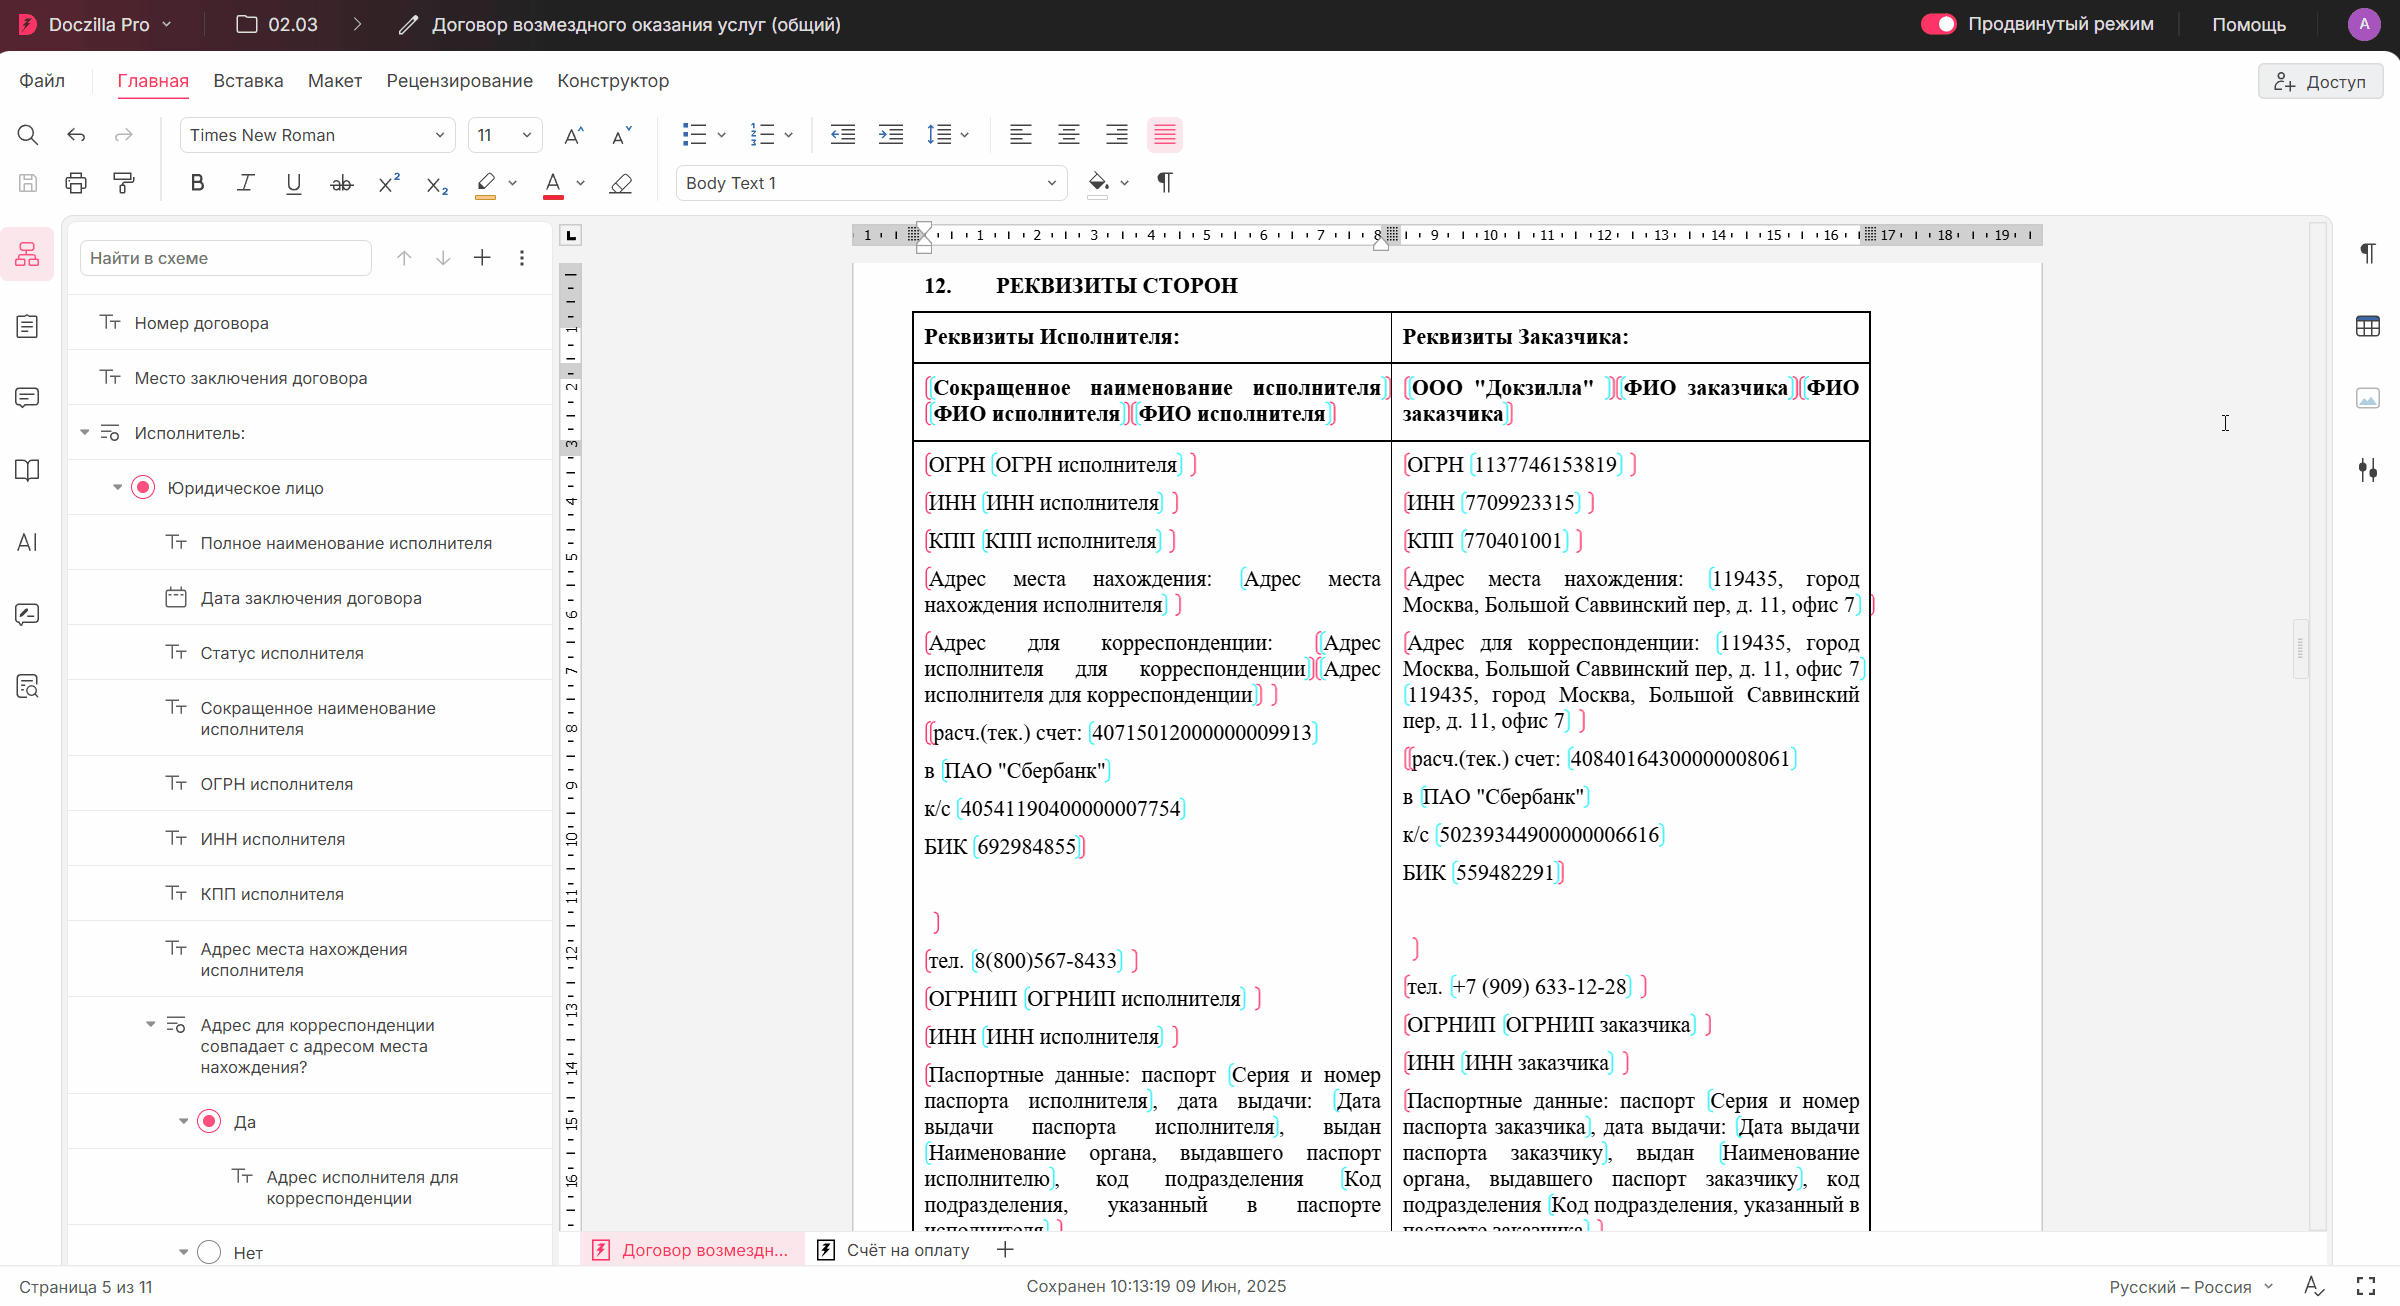Decrease paragraph indent

click(x=843, y=135)
